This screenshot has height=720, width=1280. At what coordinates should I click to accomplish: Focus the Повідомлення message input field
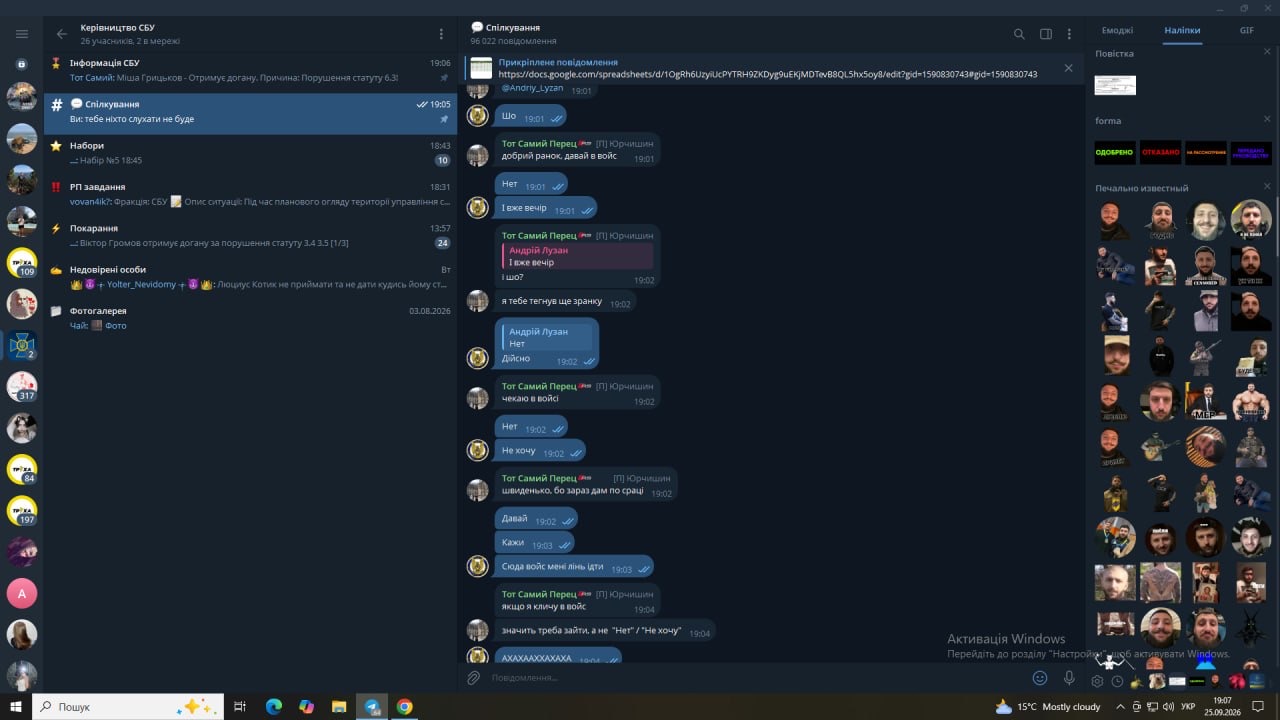pyautogui.click(x=755, y=678)
